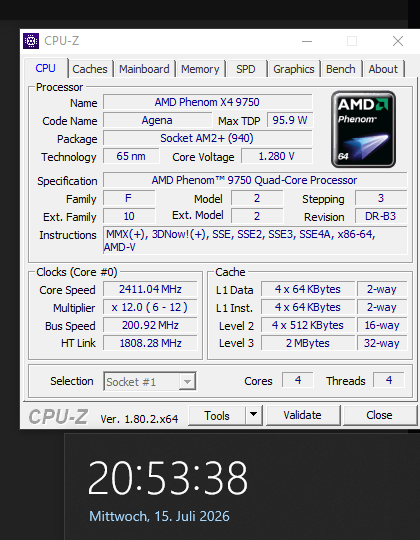Screen dimensions: 420x540
Task: Click the Package value Socket AM2+ (940)
Action: coord(208,138)
